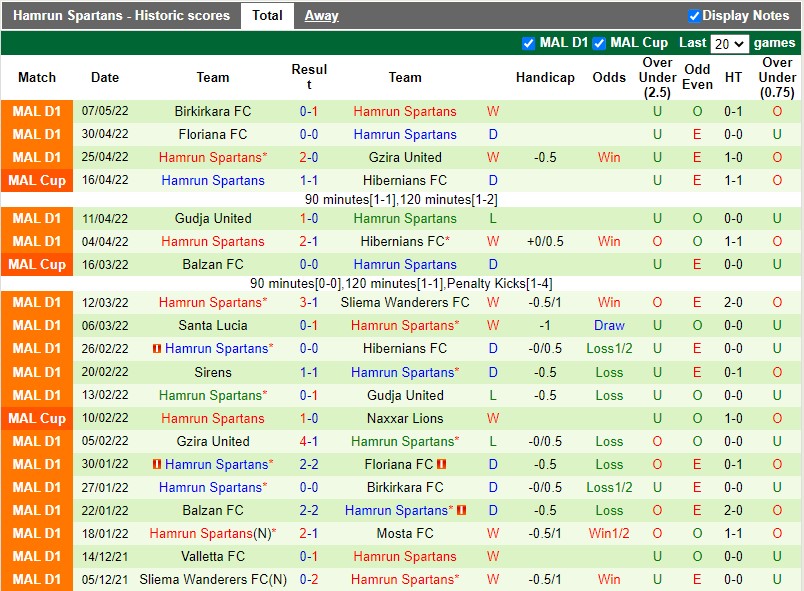Disable the MAL Cup filter

pyautogui.click(x=598, y=43)
